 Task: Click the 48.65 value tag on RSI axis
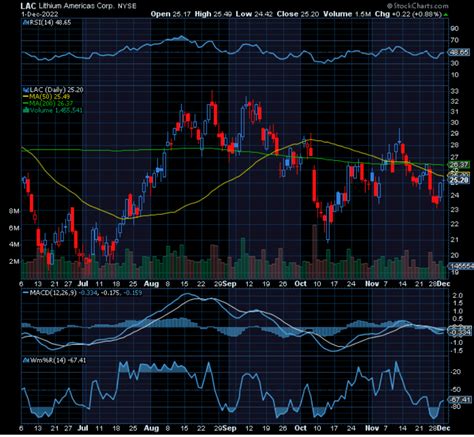pyautogui.click(x=459, y=52)
